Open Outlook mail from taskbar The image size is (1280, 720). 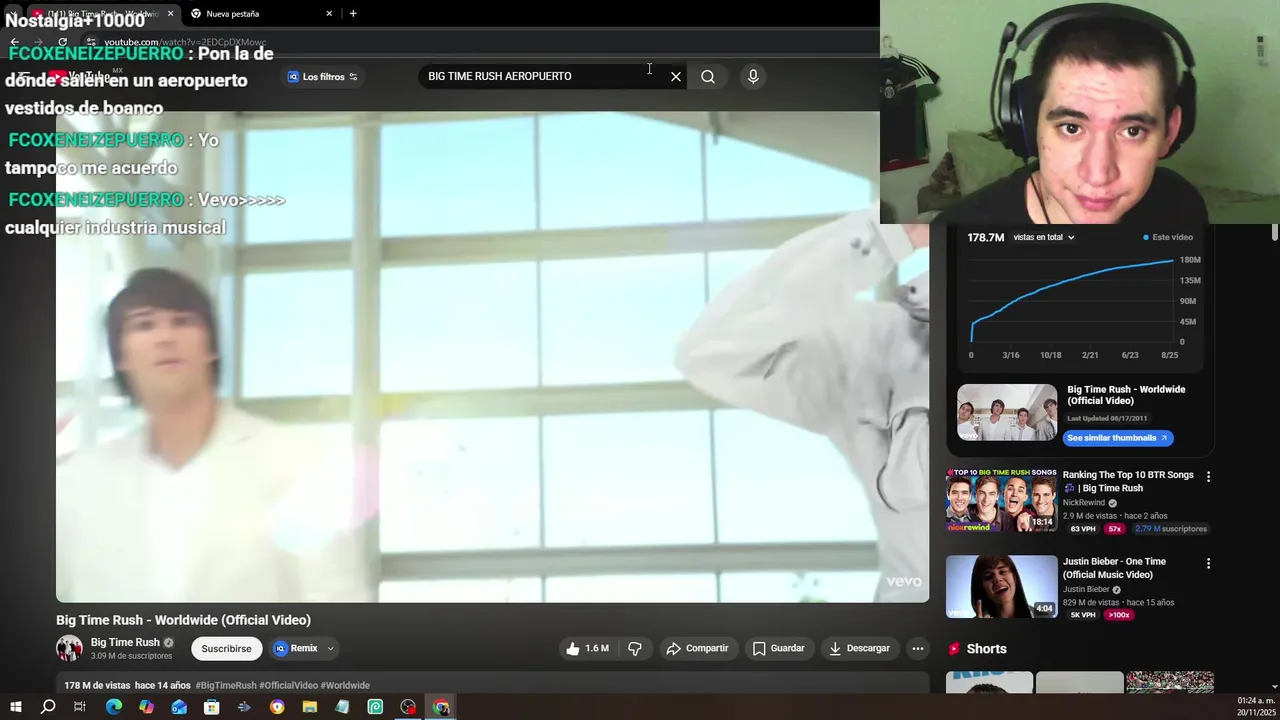click(179, 707)
